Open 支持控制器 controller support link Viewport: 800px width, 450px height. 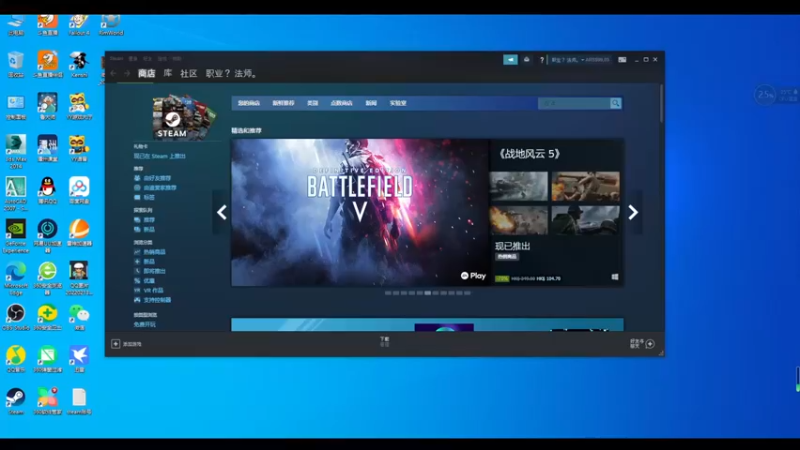(157, 300)
